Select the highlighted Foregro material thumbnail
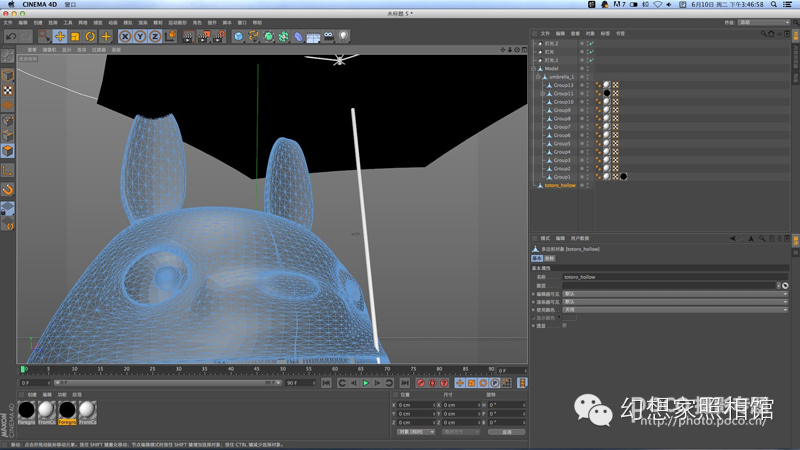800x450 pixels. tap(67, 412)
